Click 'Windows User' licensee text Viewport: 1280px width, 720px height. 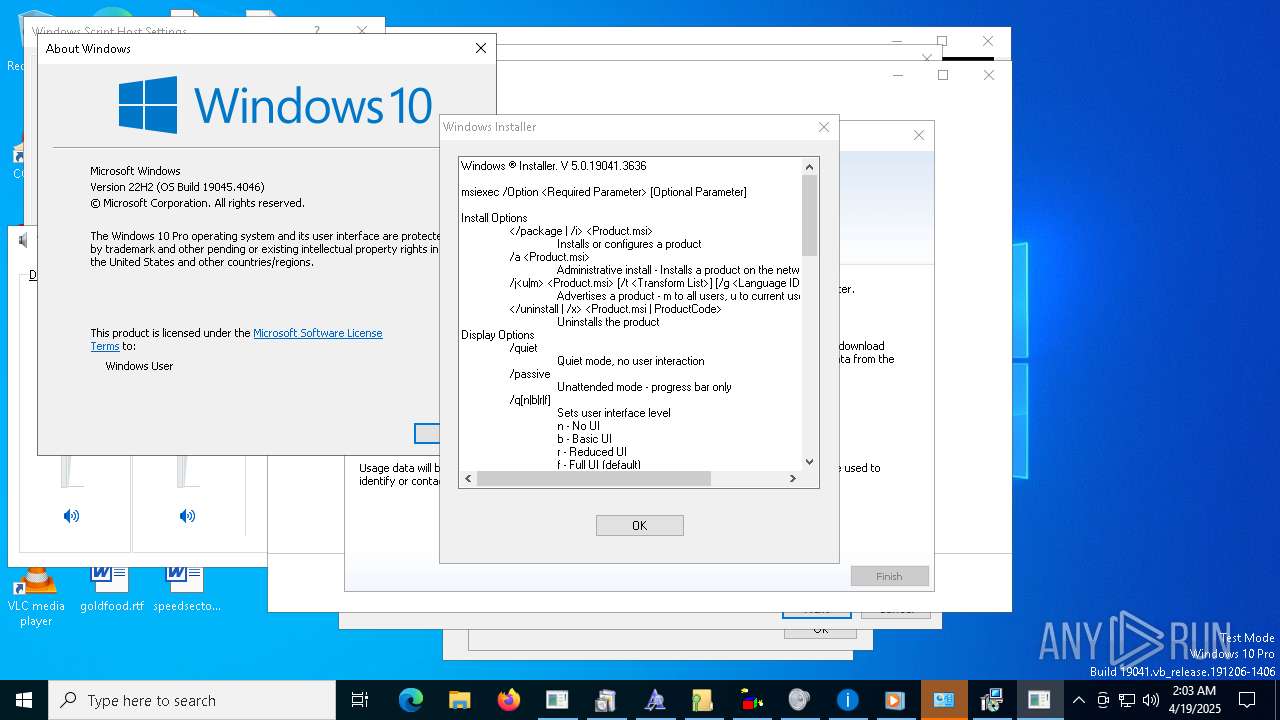click(x=139, y=366)
